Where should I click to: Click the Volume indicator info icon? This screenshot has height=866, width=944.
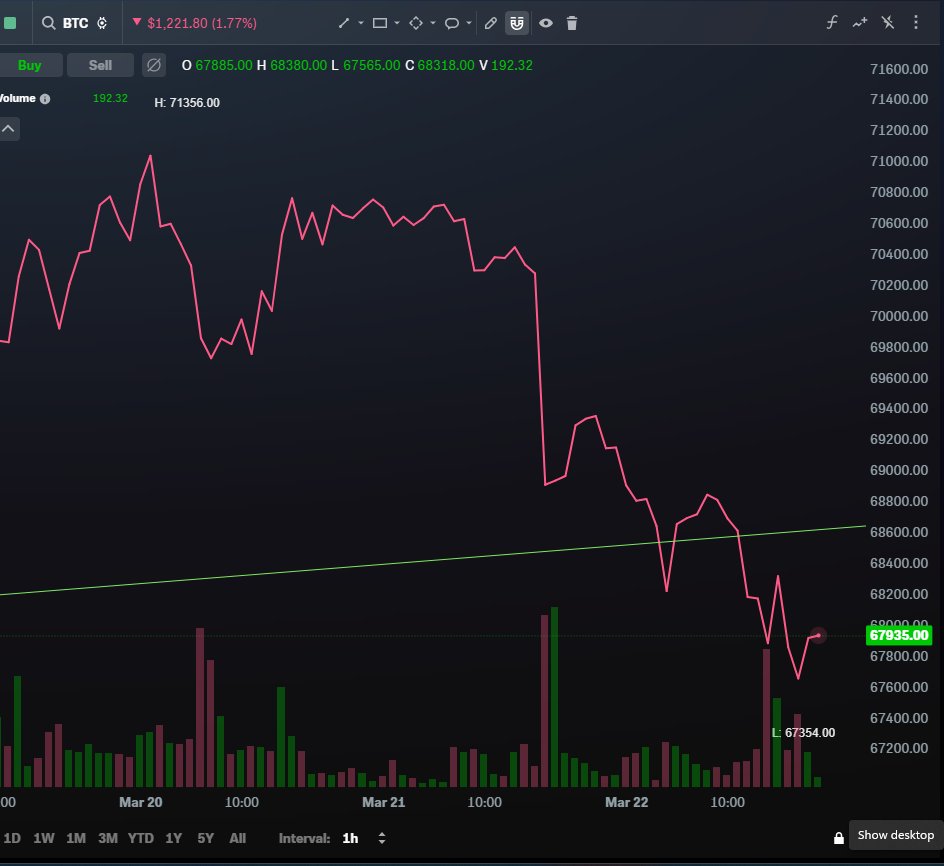(45, 99)
